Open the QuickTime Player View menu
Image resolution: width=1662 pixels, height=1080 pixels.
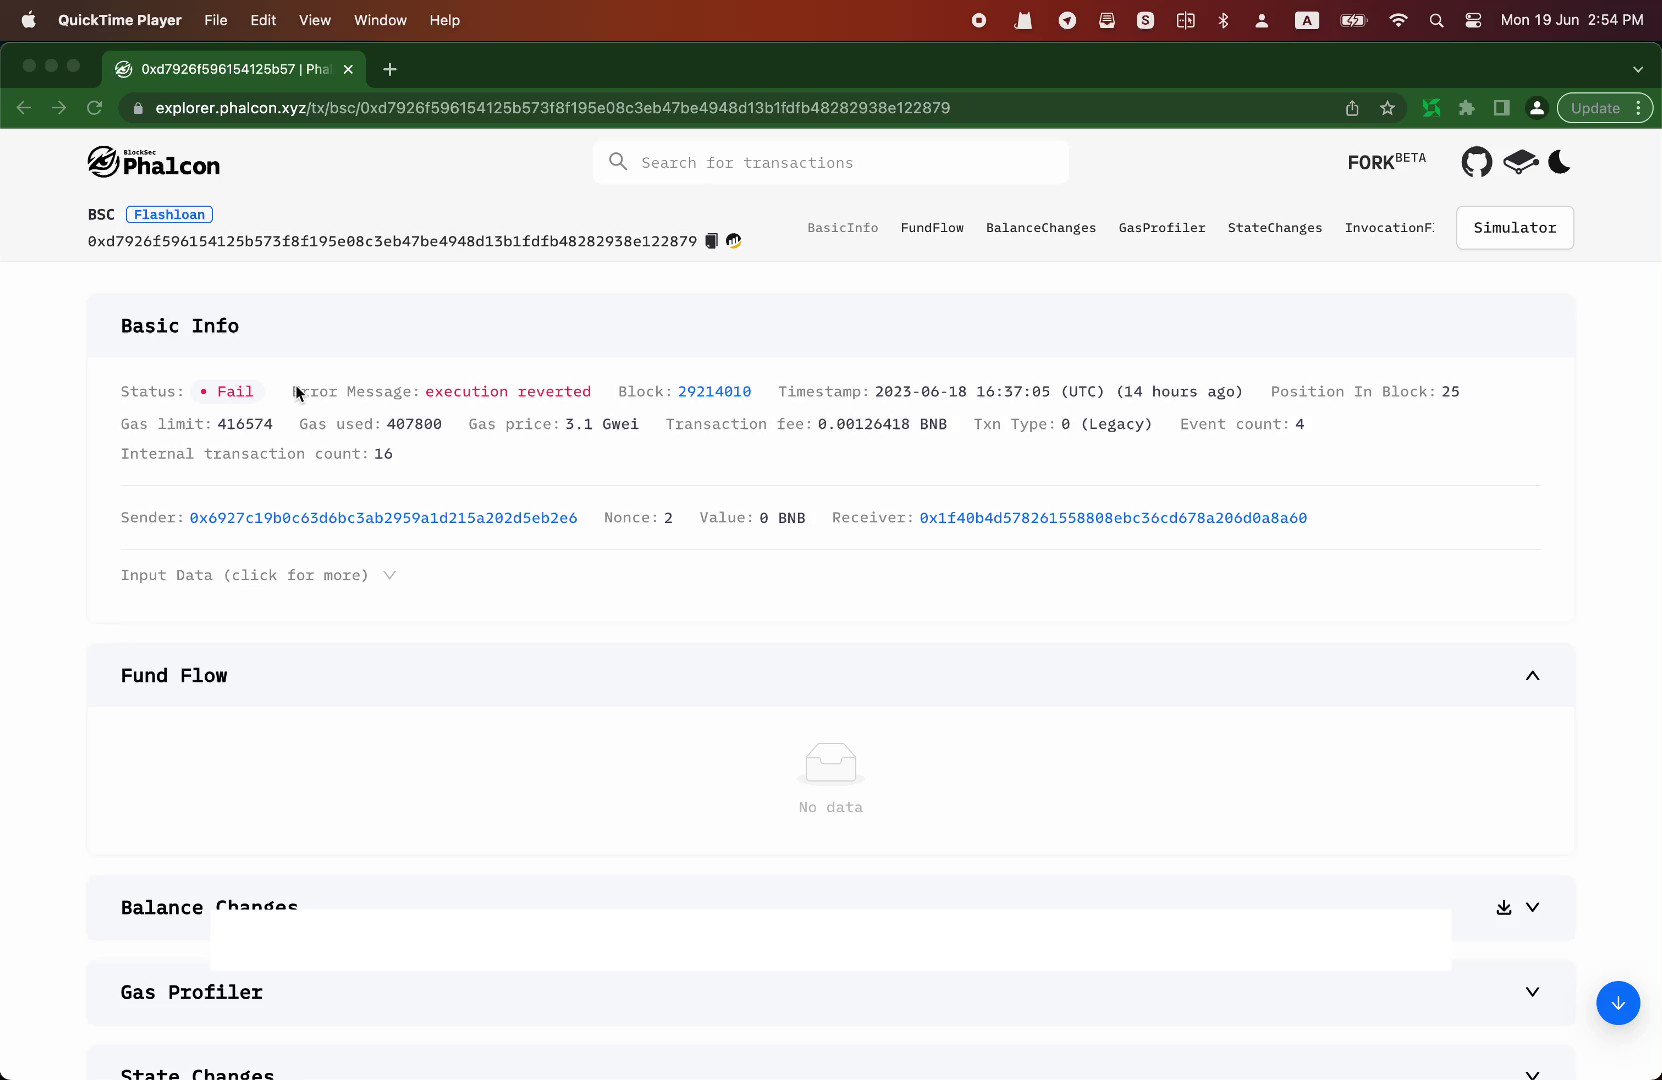314,20
